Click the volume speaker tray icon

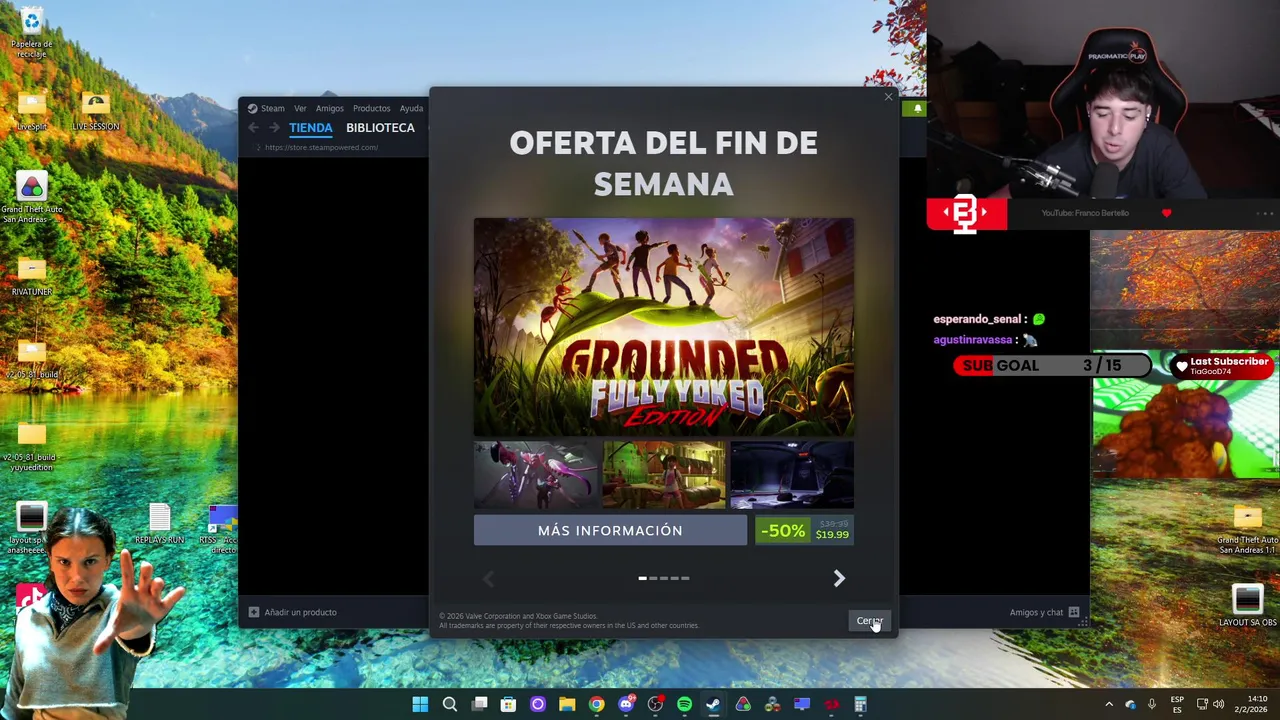tap(1218, 704)
